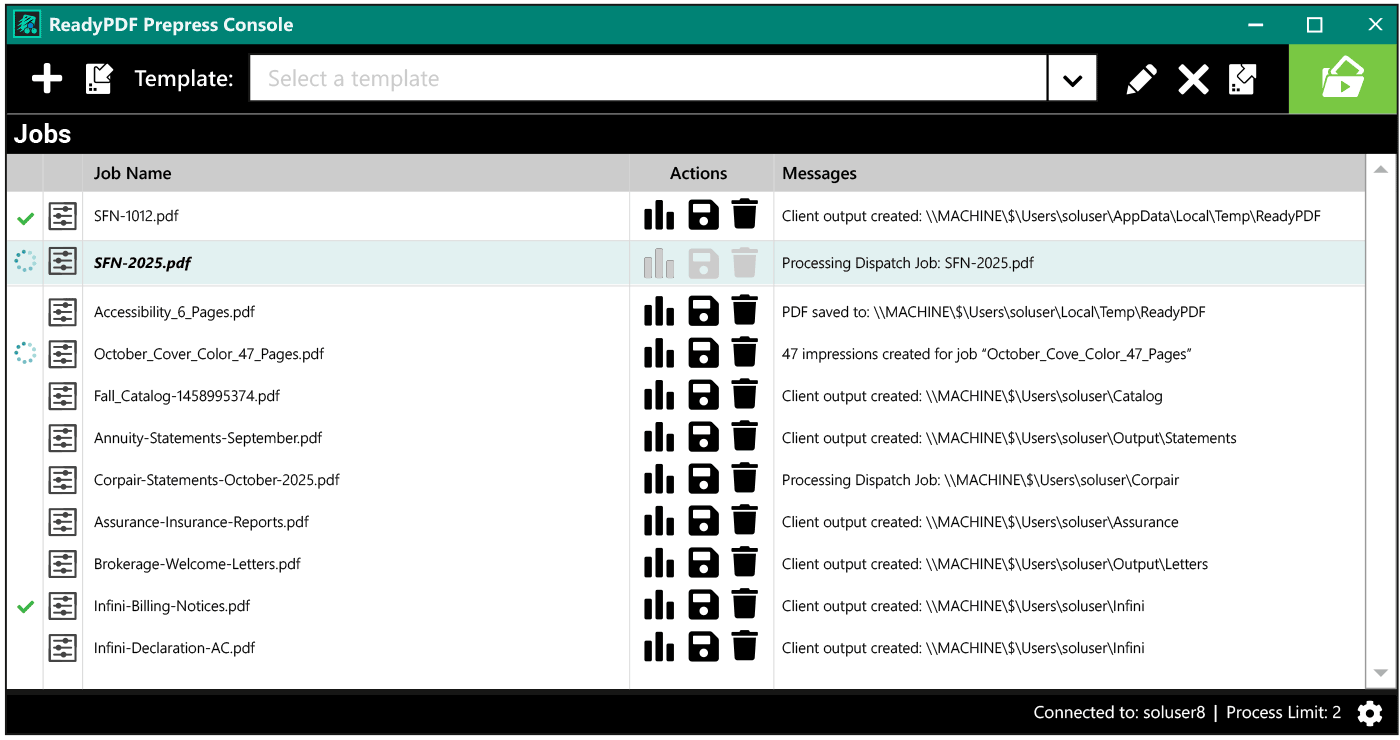
Task: Save output for Corpair-Statements-October-2025.pdf
Action: 704,479
